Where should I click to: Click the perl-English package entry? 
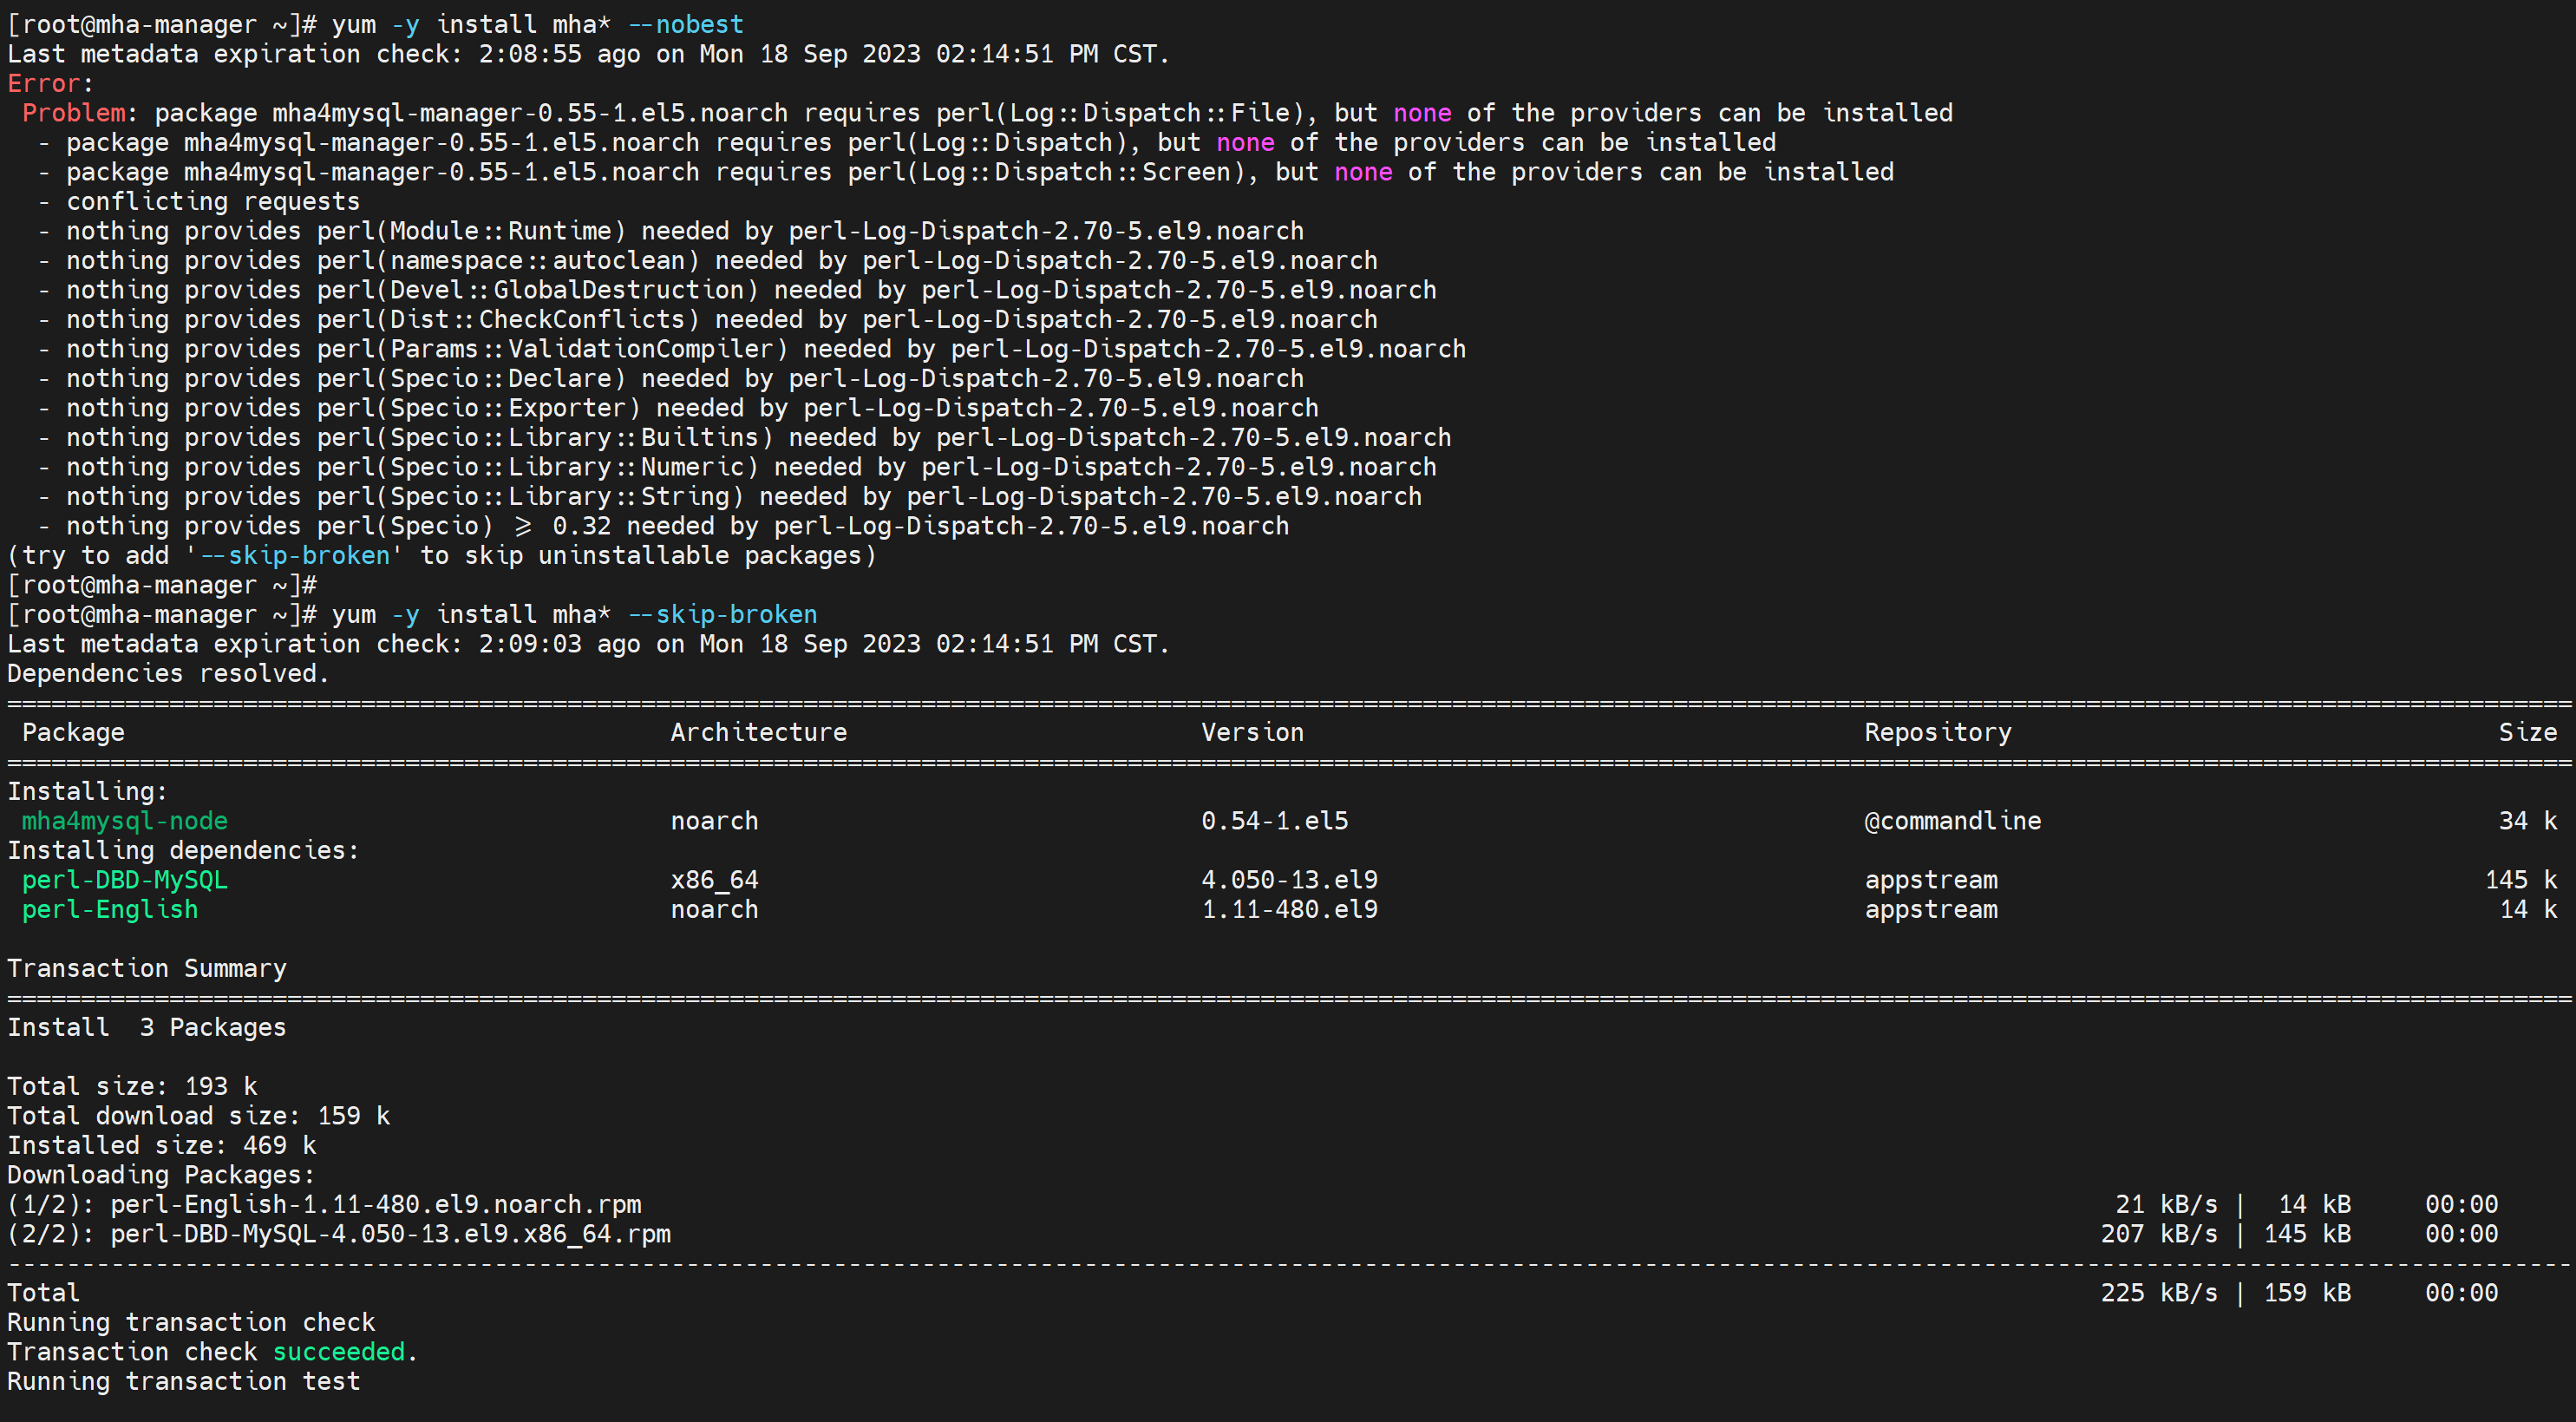(x=110, y=910)
